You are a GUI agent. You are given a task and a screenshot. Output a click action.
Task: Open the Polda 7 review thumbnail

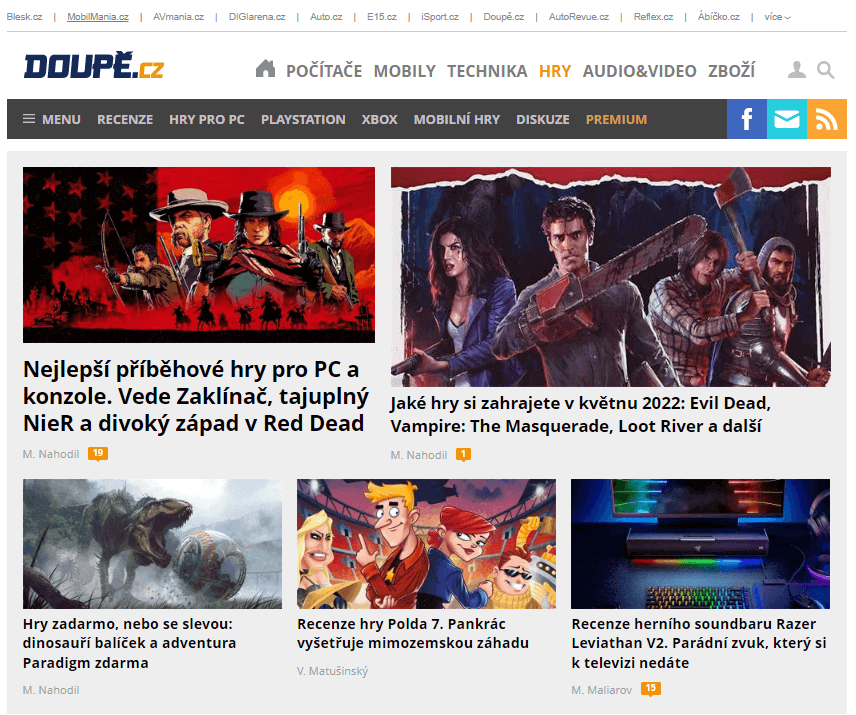point(426,544)
